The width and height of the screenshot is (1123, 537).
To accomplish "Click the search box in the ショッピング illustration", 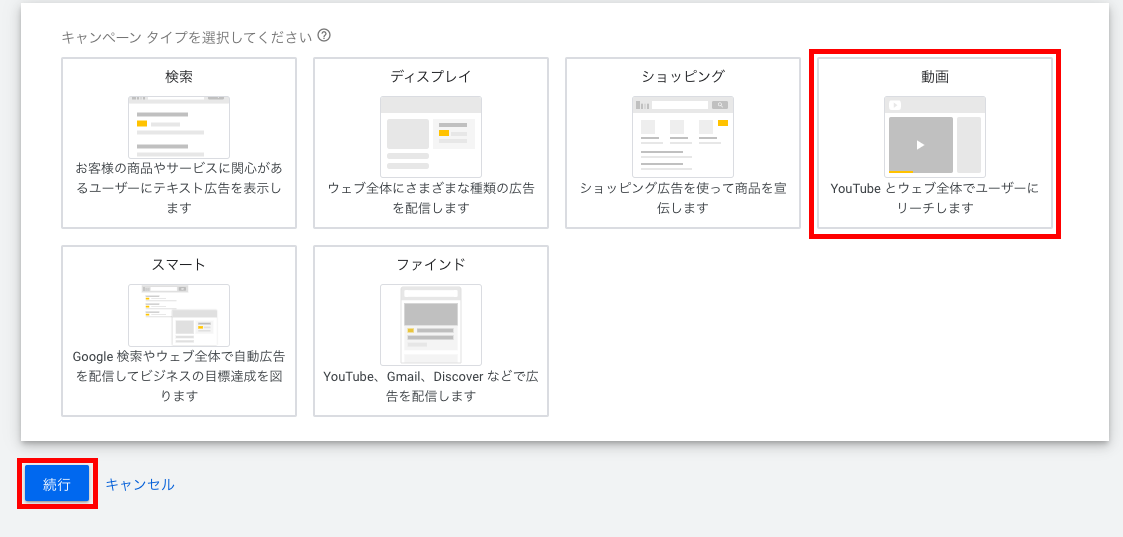I will [680, 105].
